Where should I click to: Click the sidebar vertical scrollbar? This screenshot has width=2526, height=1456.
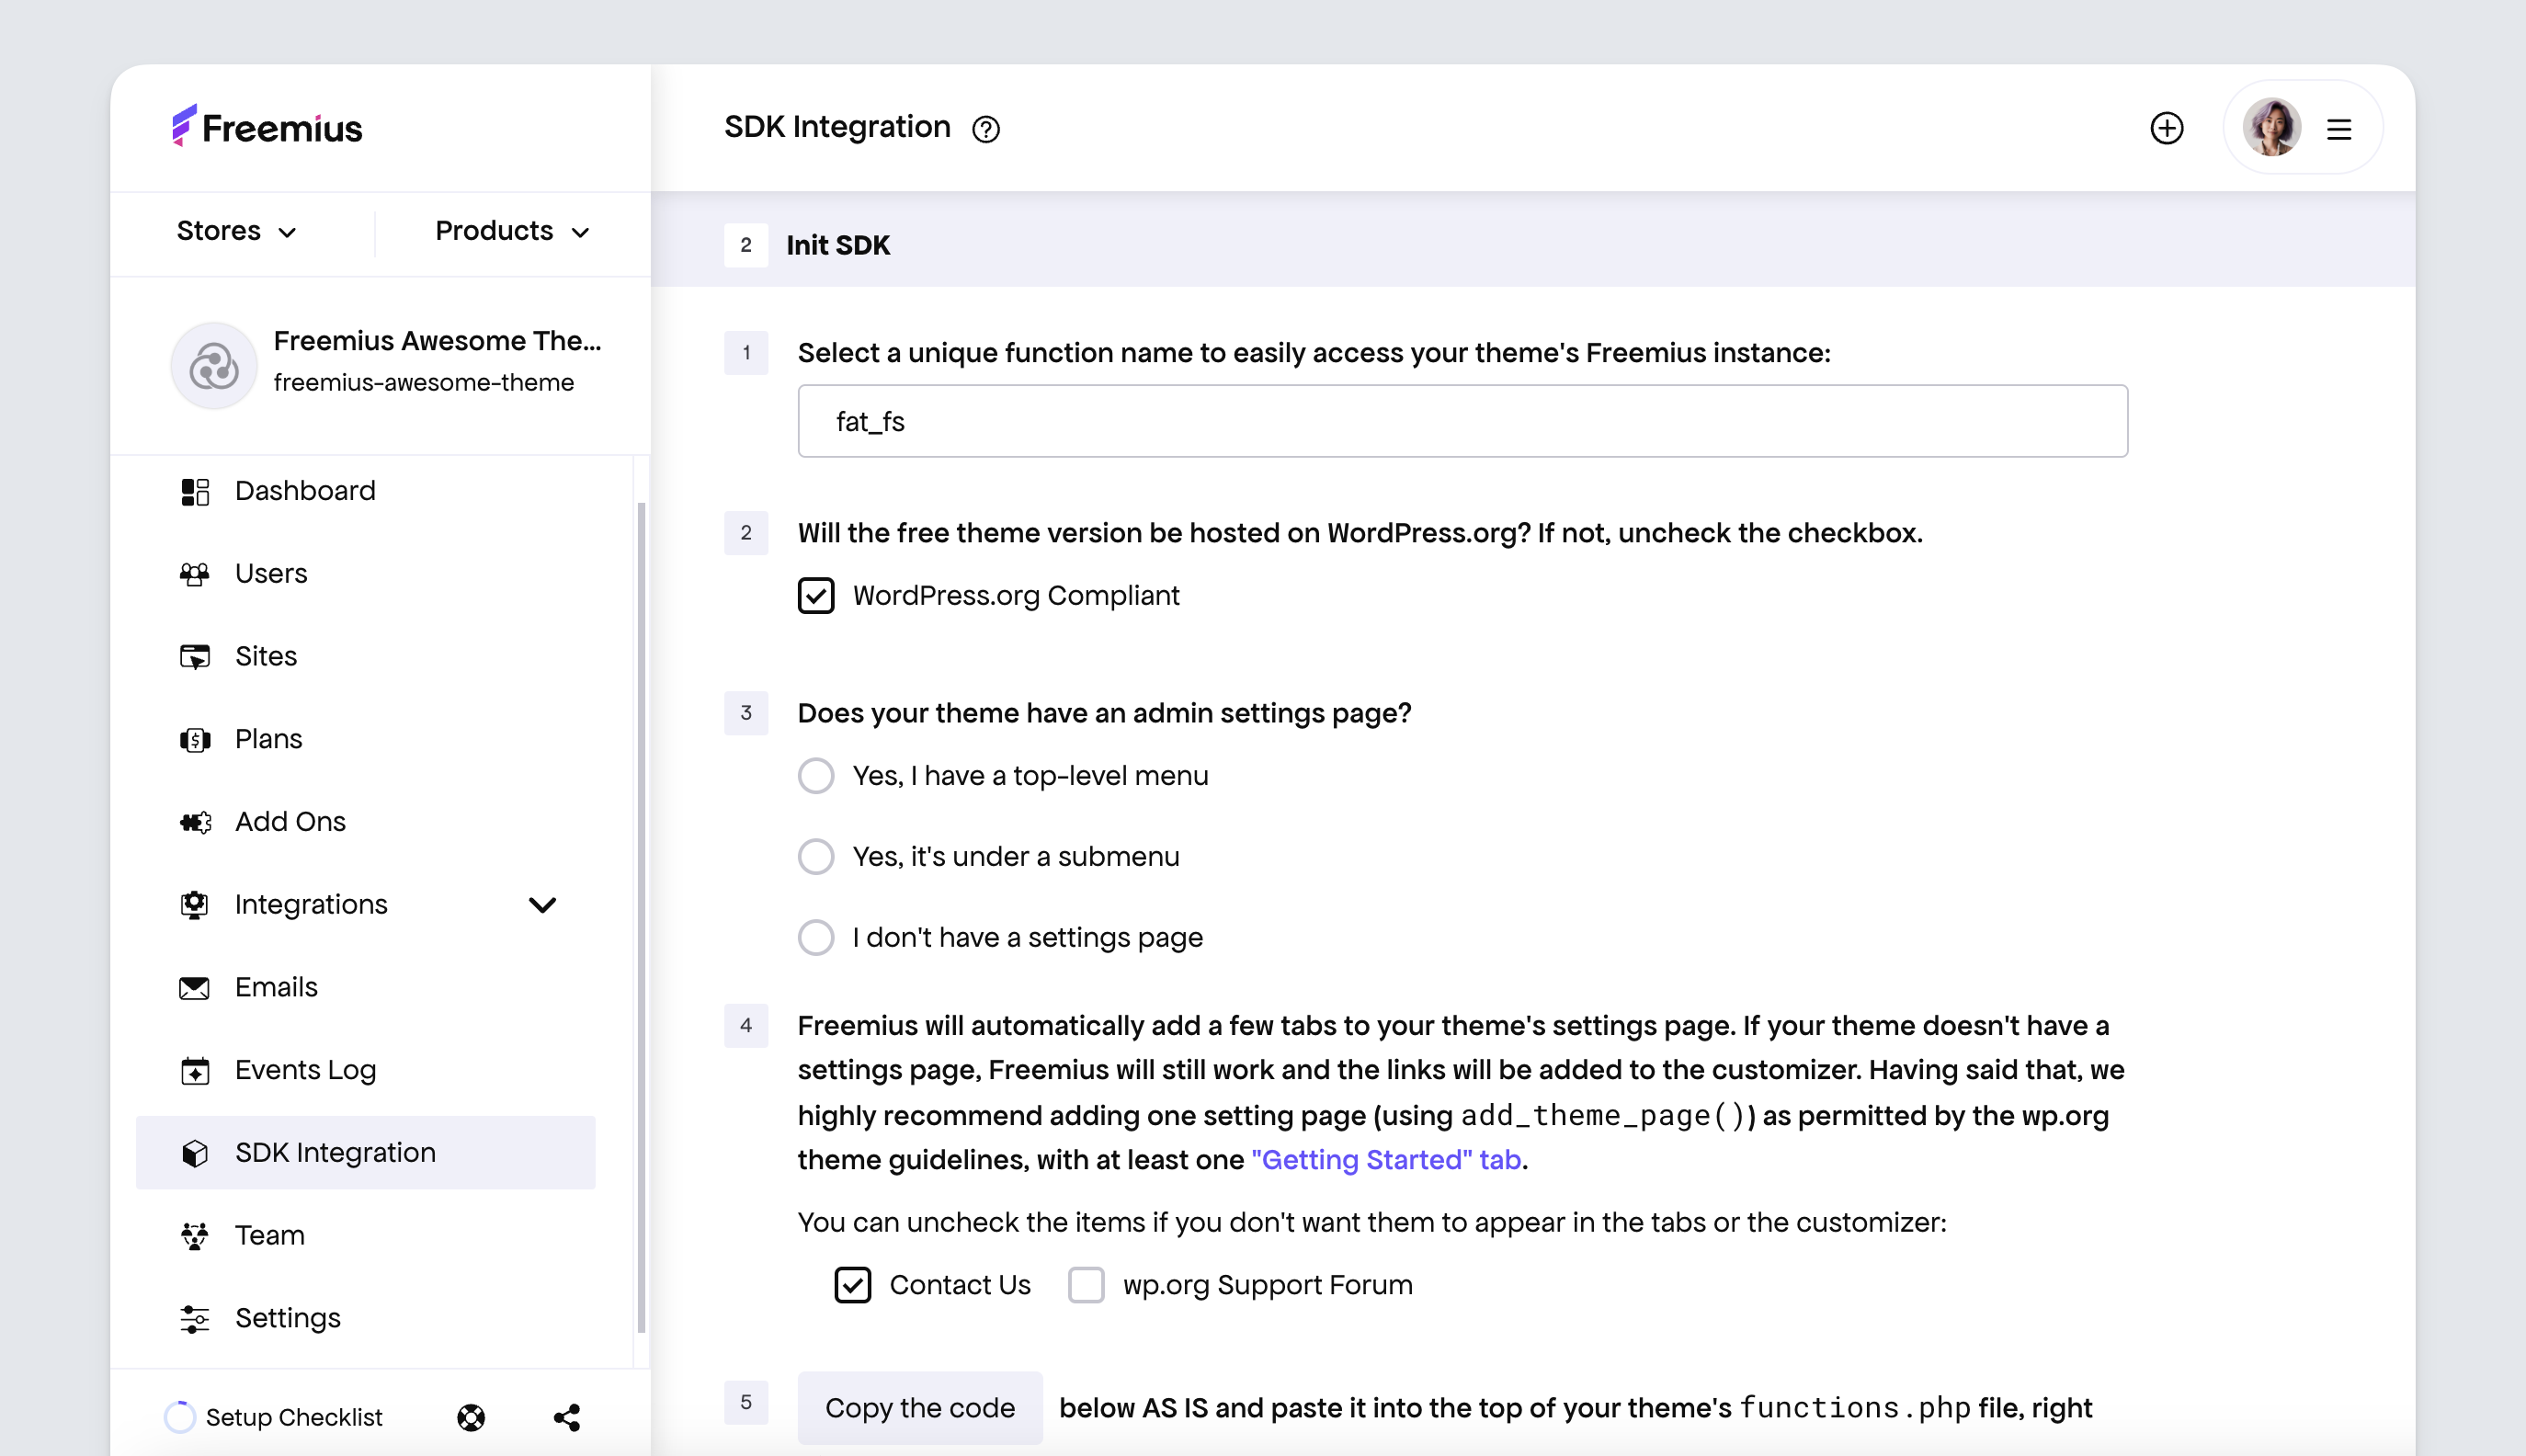(x=641, y=918)
